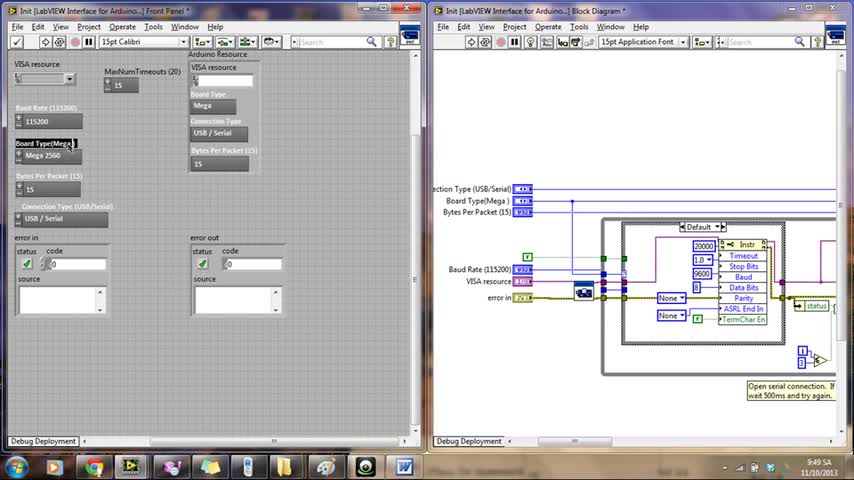Click Abort Execution in Block Diagram toolbar
The height and width of the screenshot is (480, 854).
500,42
